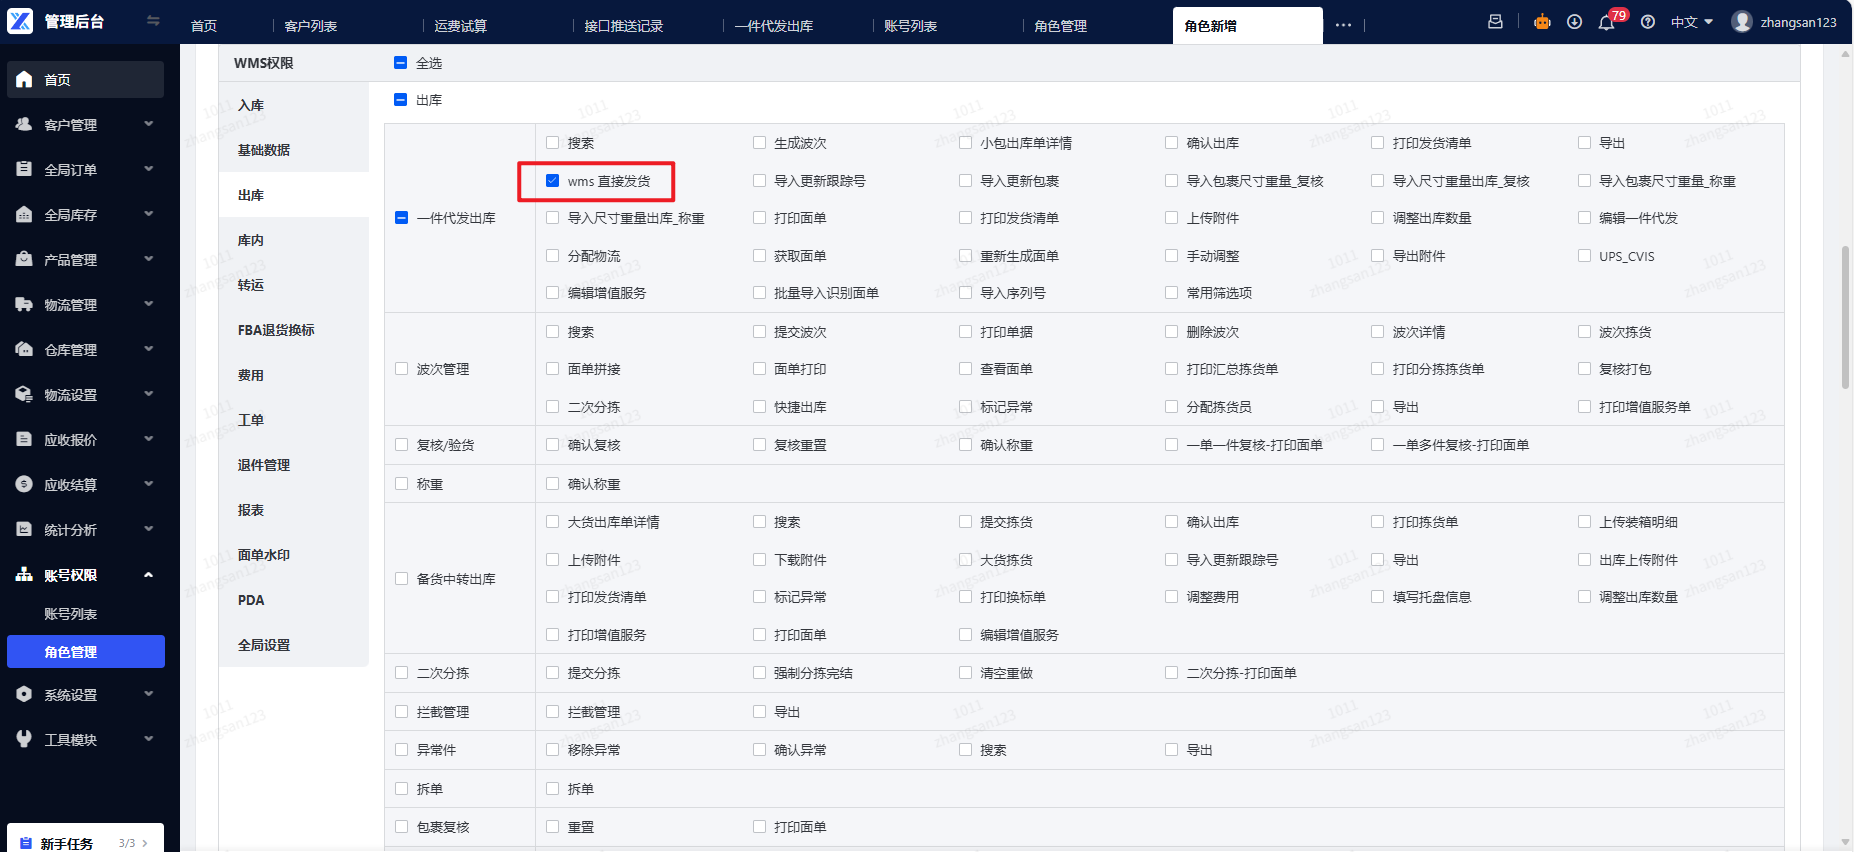The height and width of the screenshot is (852, 1854).
Task: Click the 工具模块 sidebar icon
Action: coord(24,739)
